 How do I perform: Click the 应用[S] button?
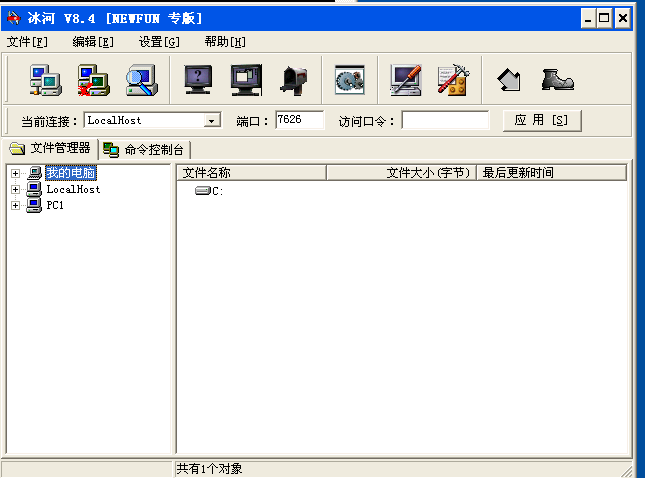click(542, 121)
